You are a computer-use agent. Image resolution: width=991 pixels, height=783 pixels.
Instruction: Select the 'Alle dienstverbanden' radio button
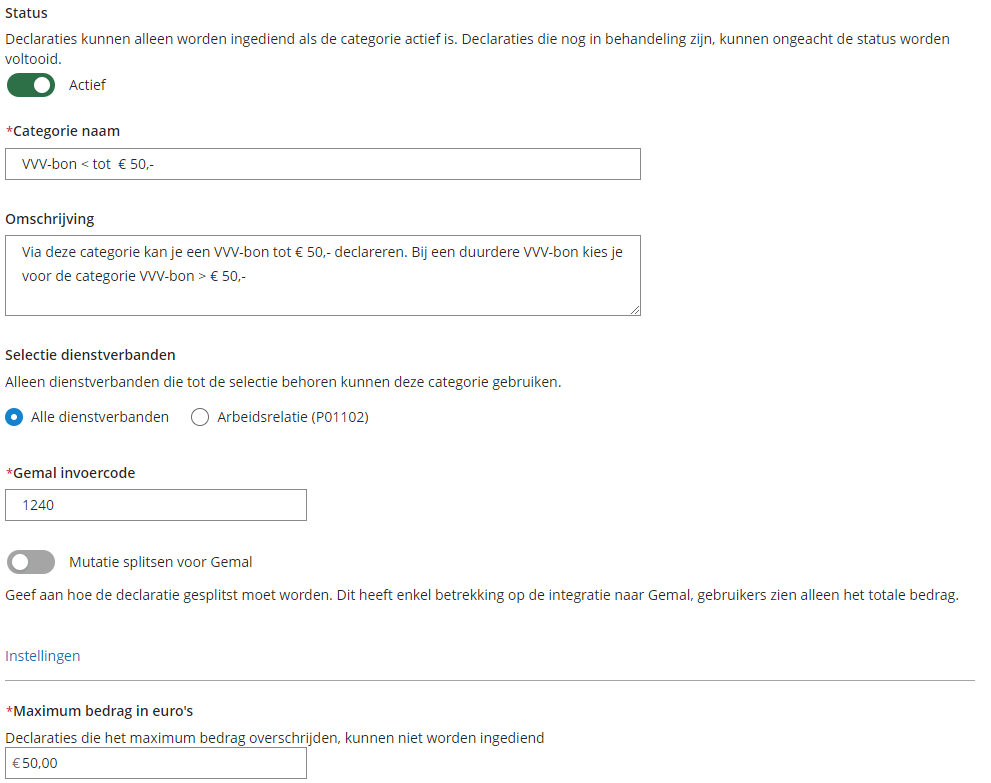point(14,417)
